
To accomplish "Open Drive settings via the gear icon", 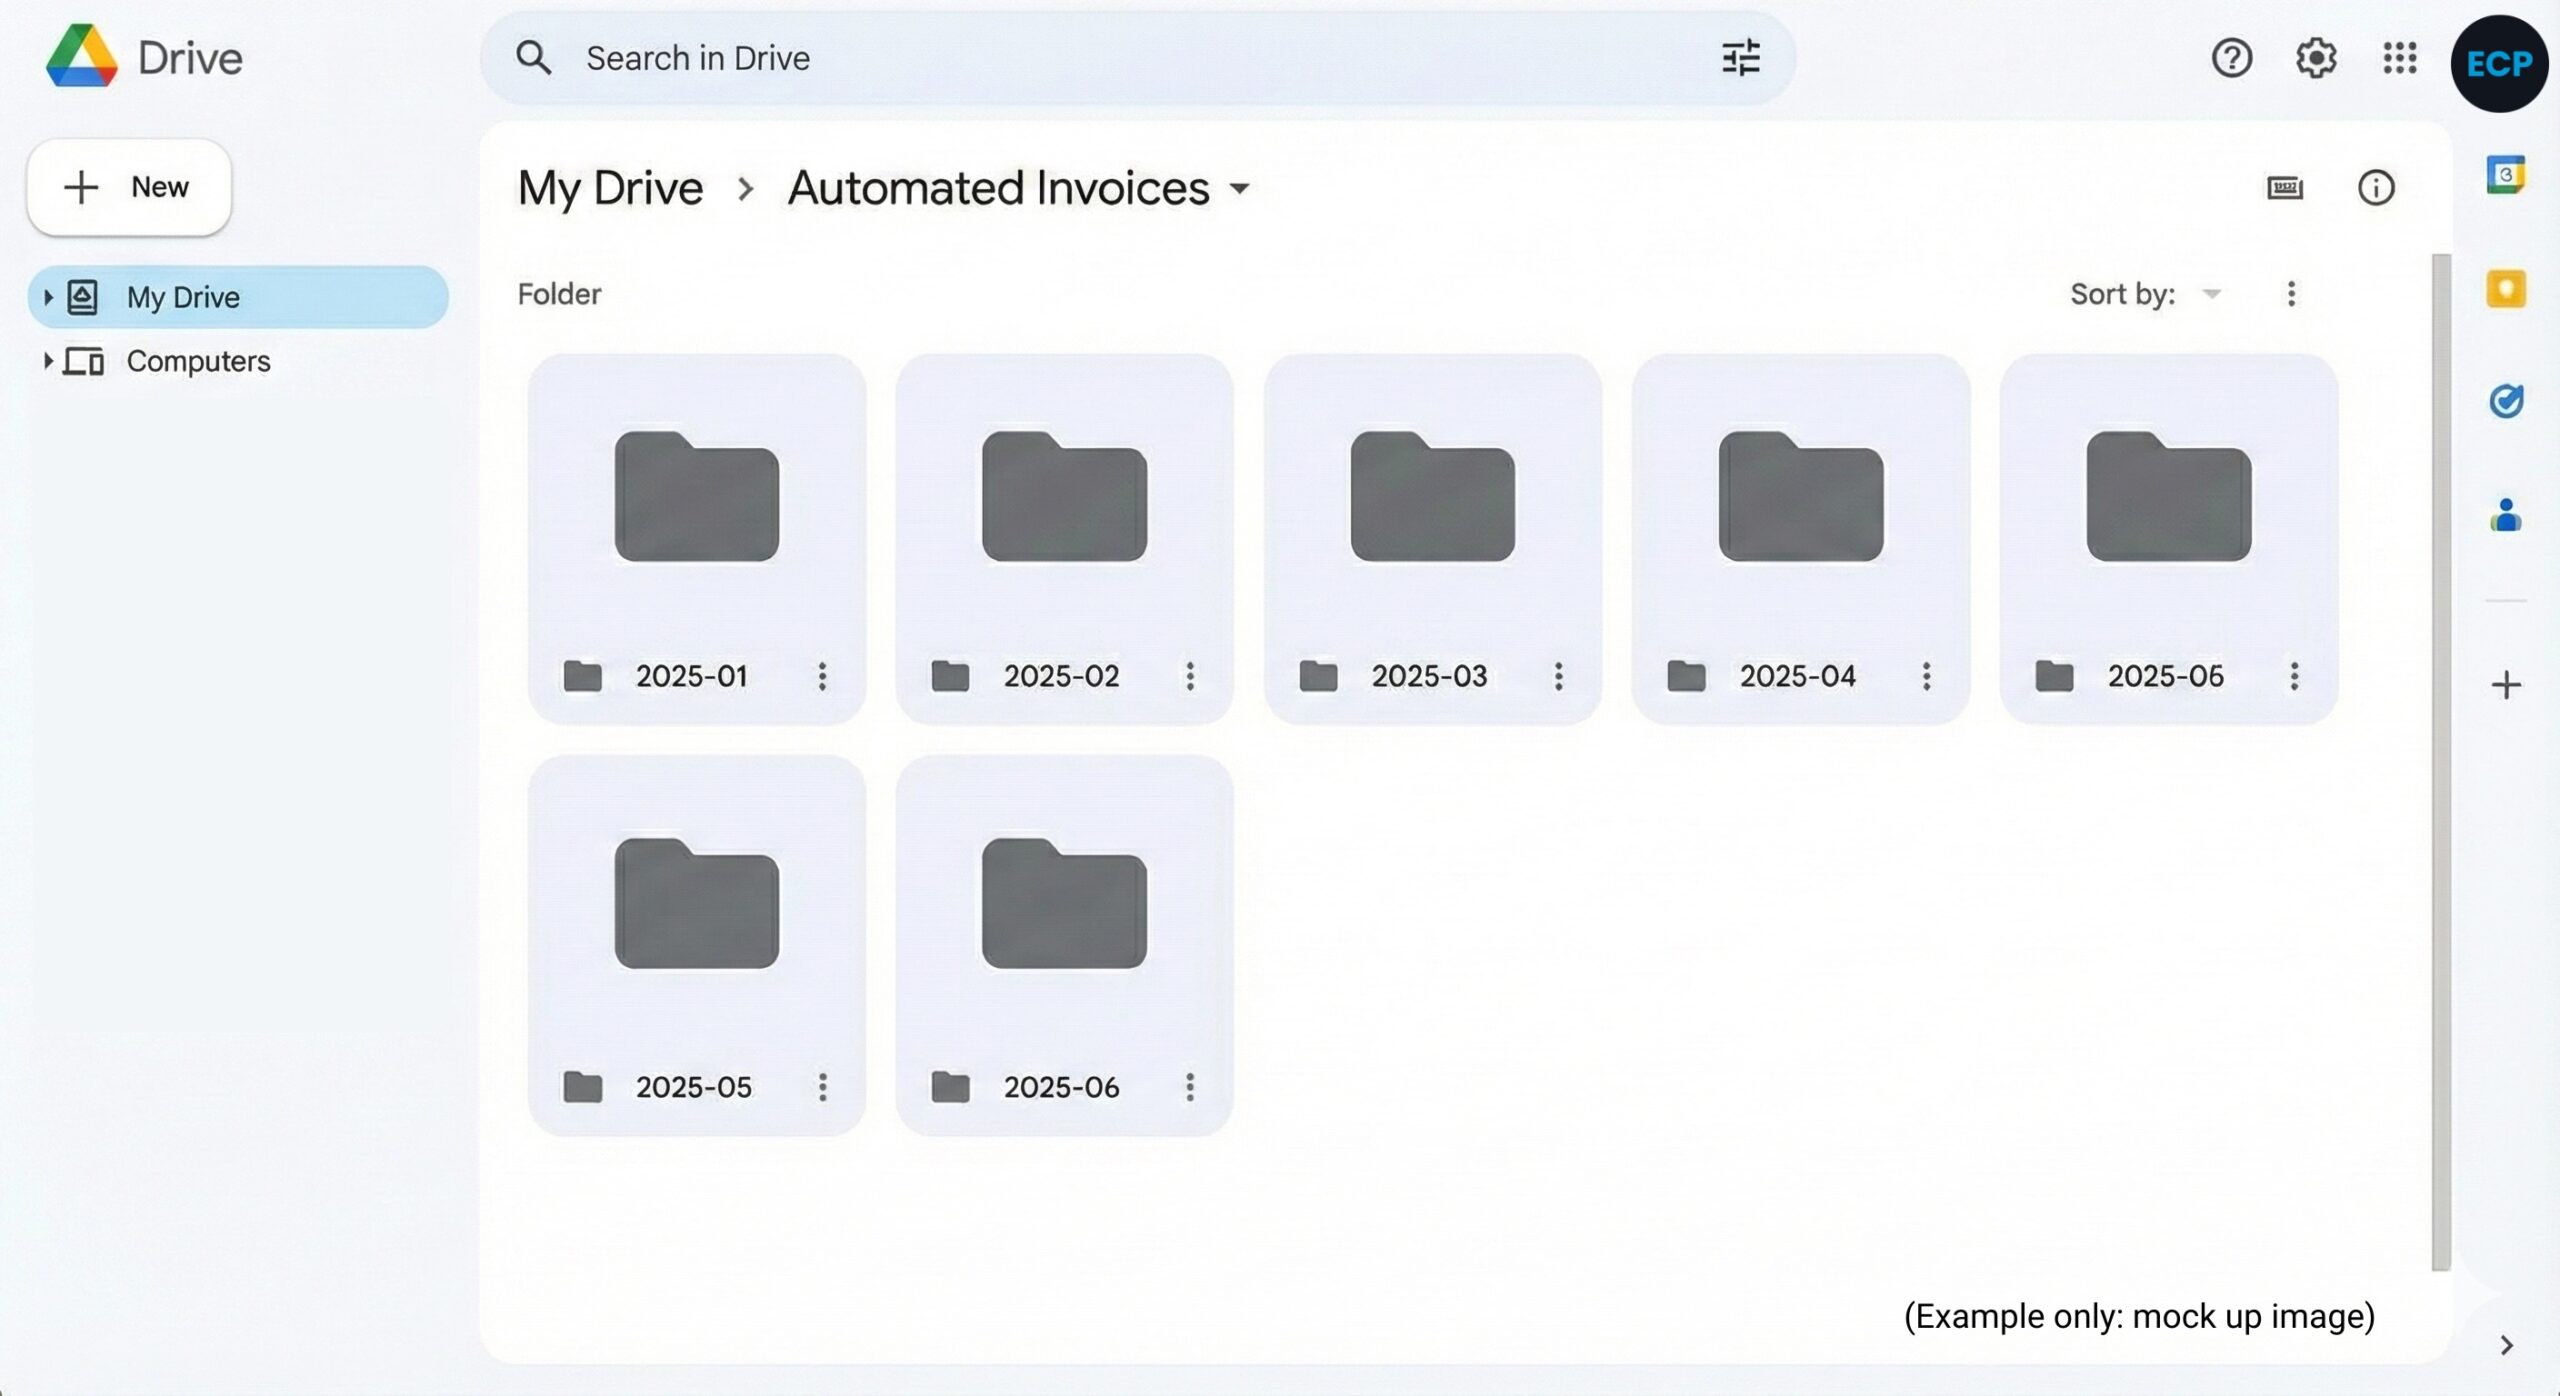I will point(2316,58).
